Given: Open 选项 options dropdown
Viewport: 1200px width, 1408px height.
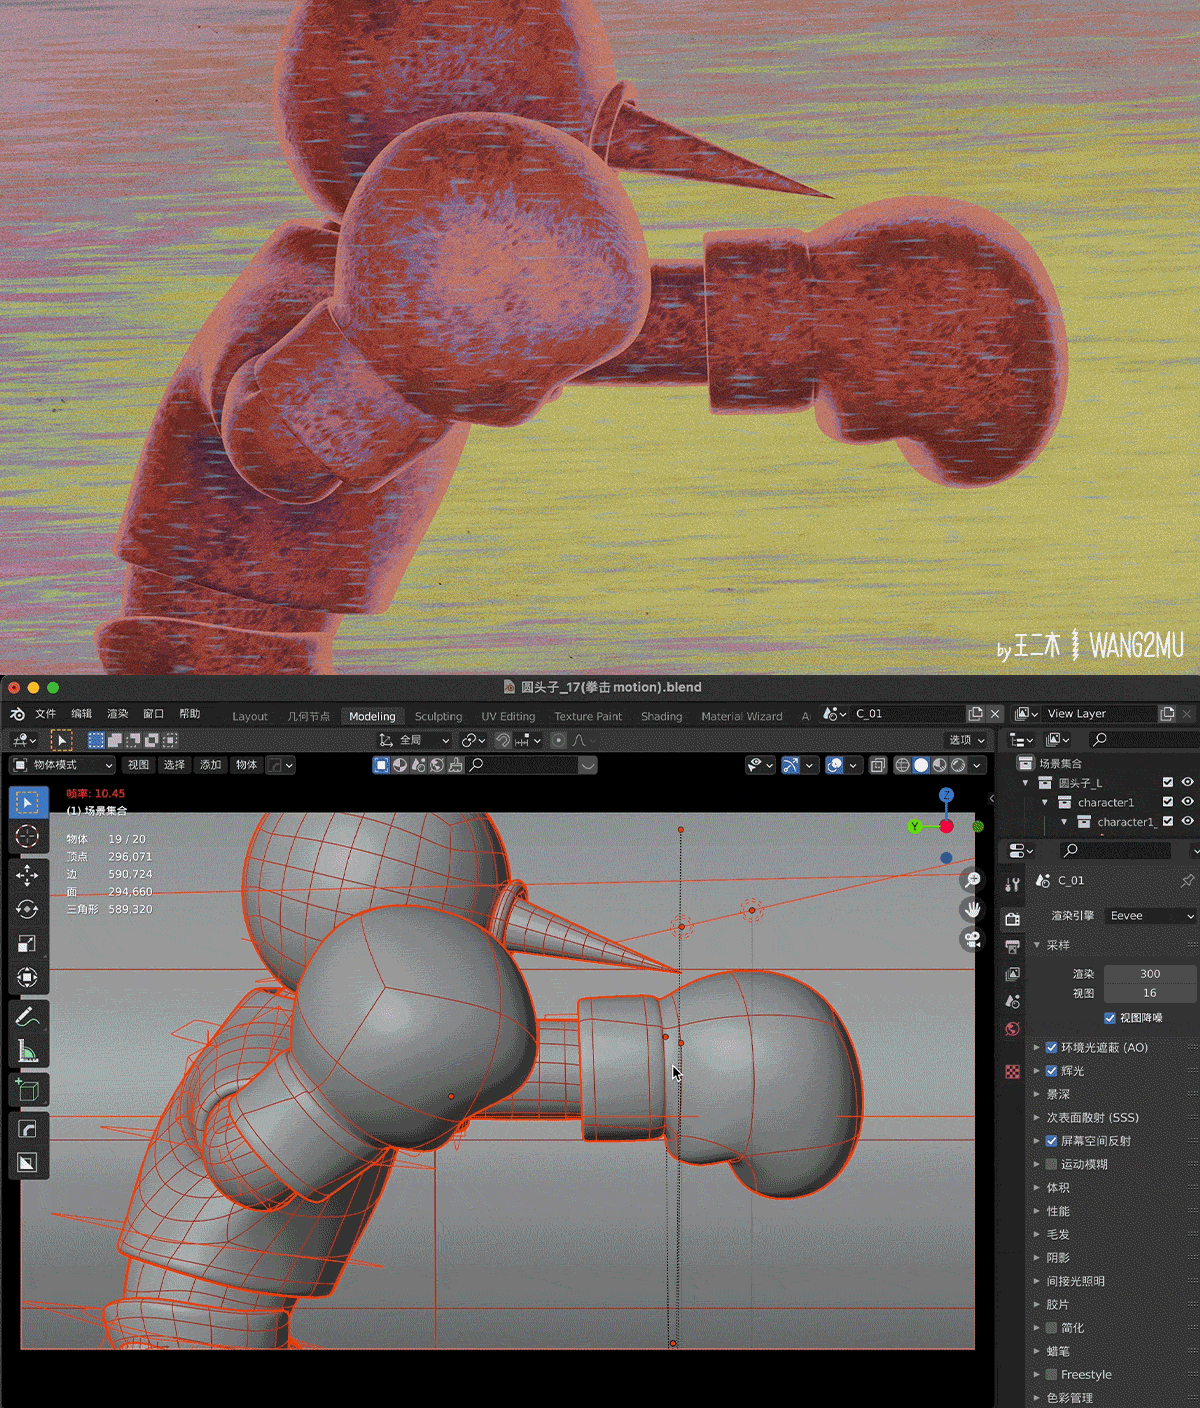Looking at the screenshot, I should click(x=966, y=740).
